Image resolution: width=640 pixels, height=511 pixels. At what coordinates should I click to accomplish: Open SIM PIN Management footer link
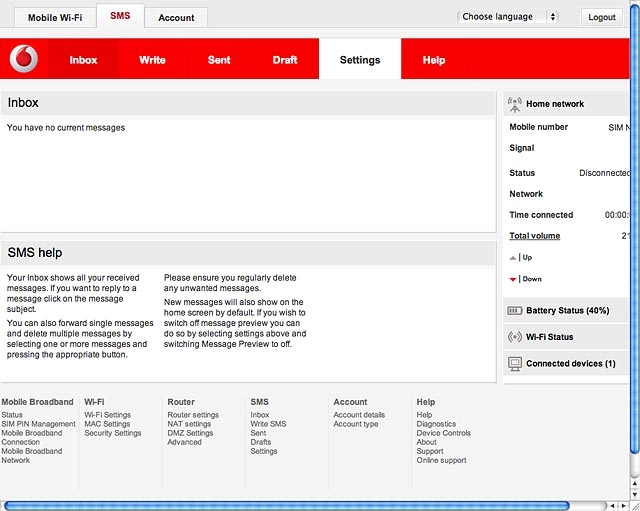(38, 424)
